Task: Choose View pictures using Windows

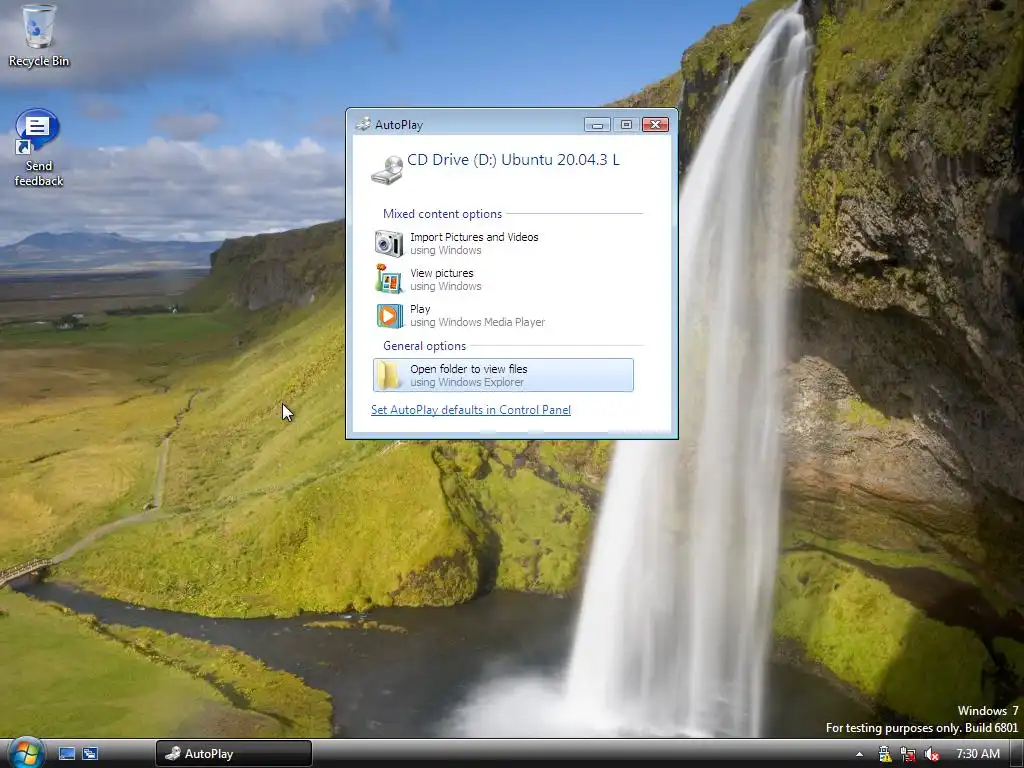Action: (x=503, y=280)
